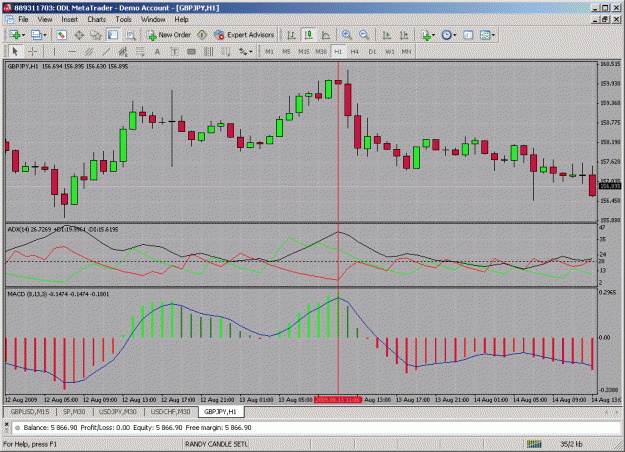Open the Tools menu
The width and height of the screenshot is (625, 452).
pos(124,19)
